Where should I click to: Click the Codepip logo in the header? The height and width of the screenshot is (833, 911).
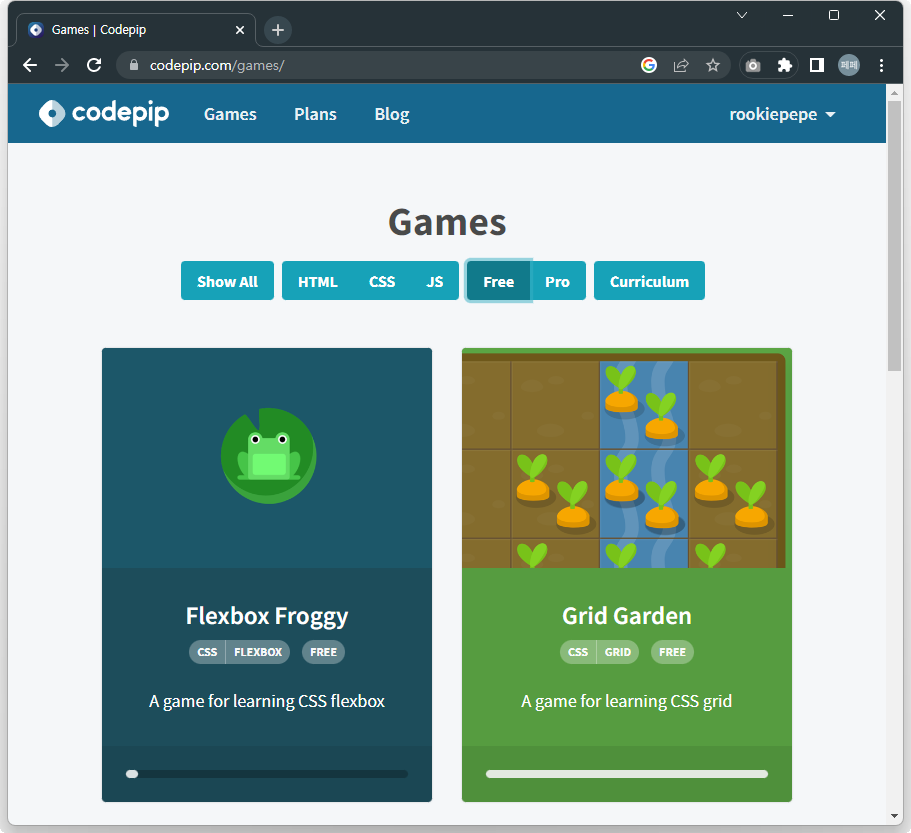[104, 113]
